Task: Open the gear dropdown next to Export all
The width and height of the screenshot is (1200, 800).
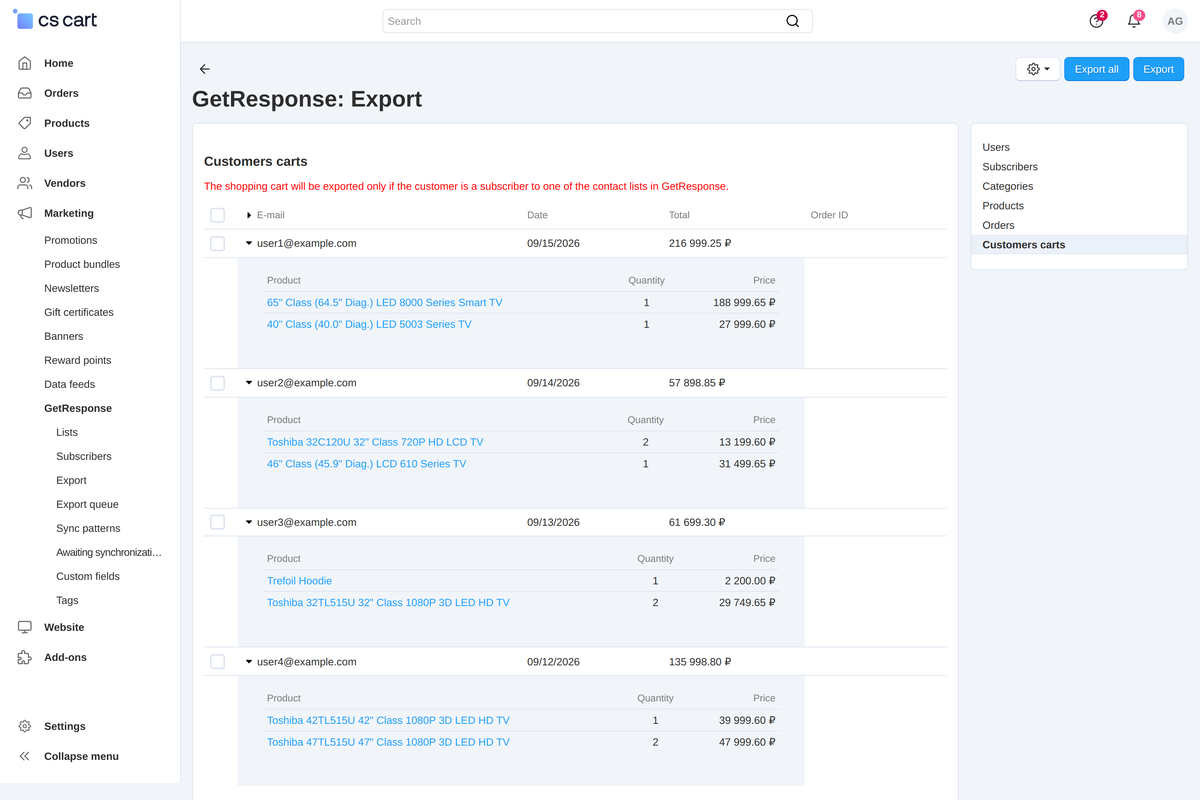Action: 1038,69
